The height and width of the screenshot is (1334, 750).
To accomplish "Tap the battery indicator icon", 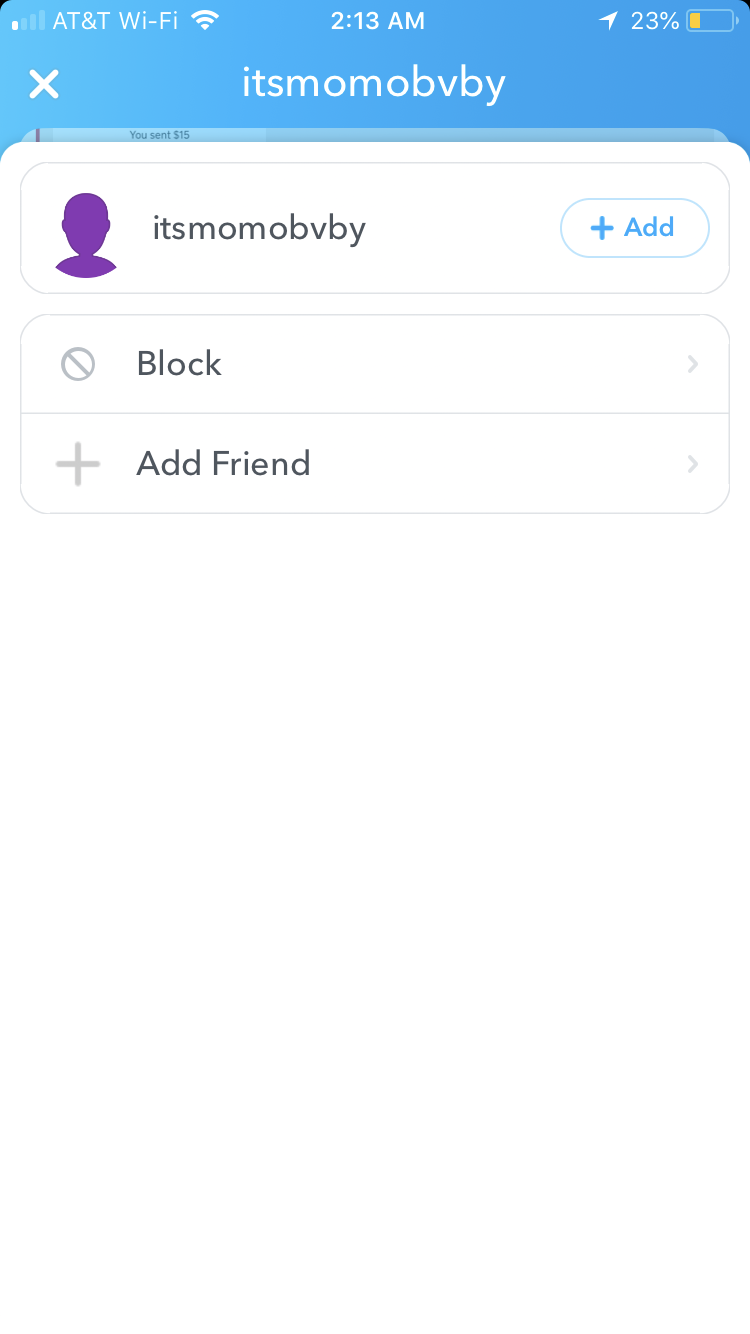I will point(712,20).
